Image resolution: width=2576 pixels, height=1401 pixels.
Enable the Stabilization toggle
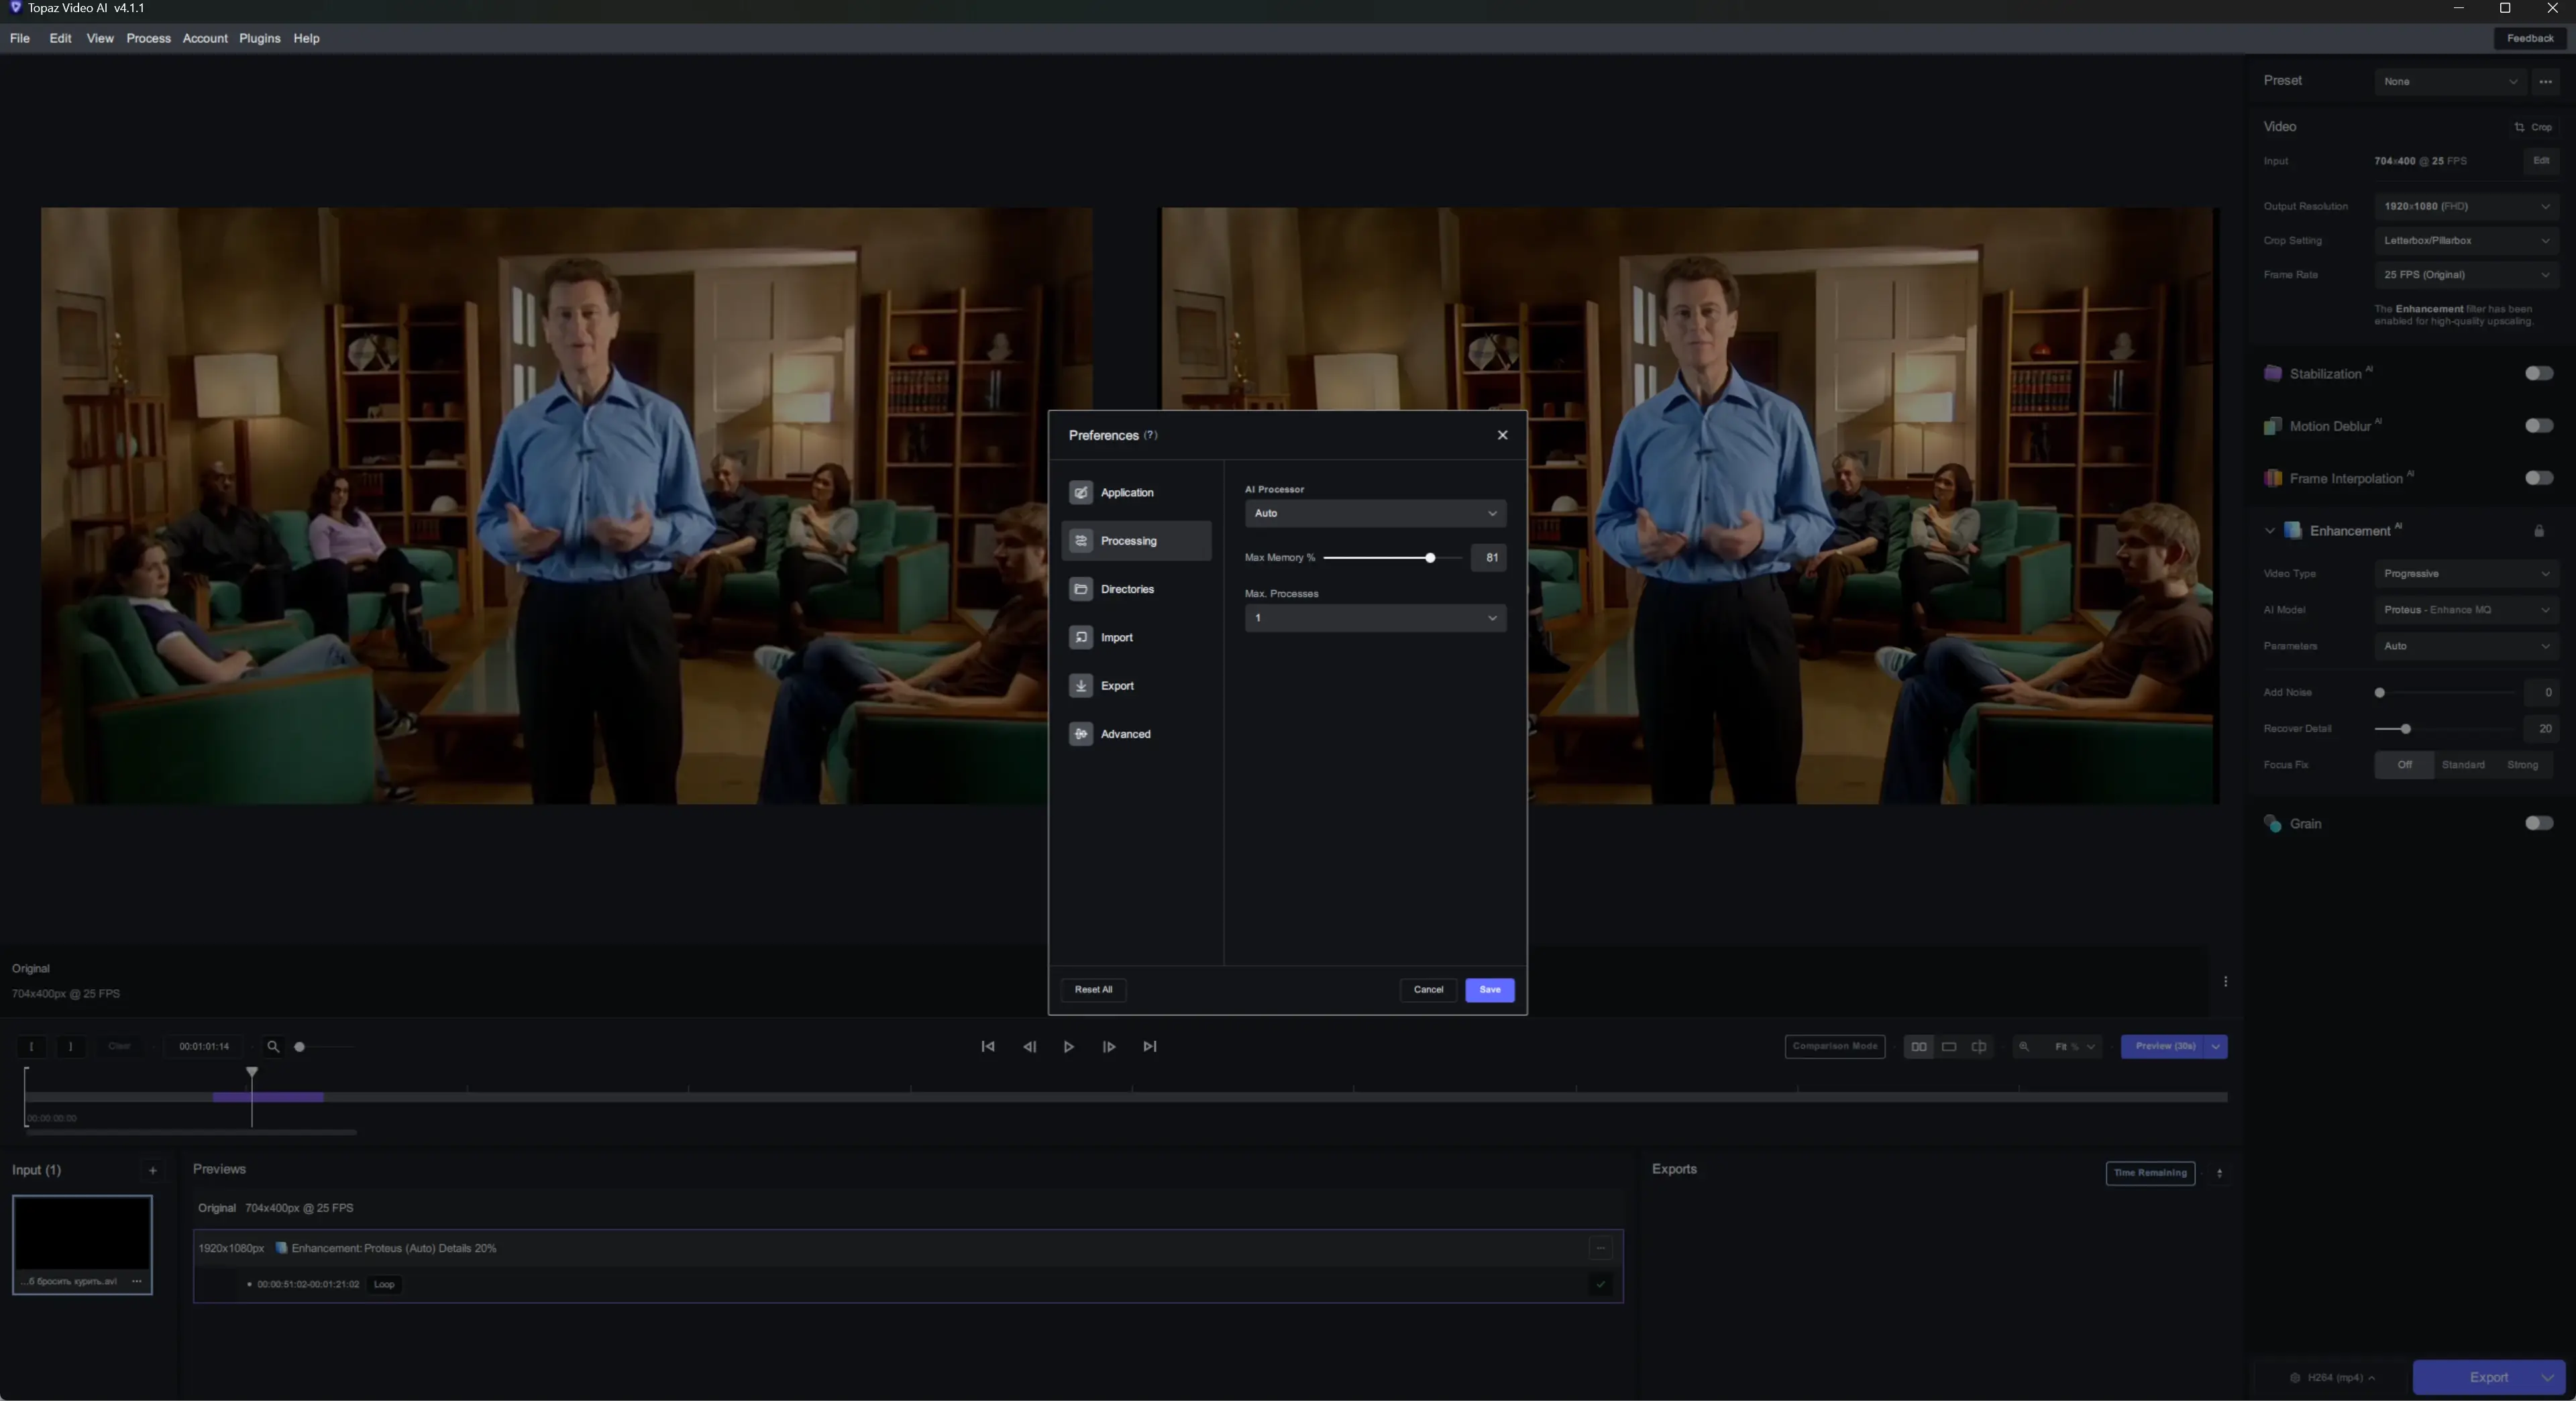pos(2538,373)
